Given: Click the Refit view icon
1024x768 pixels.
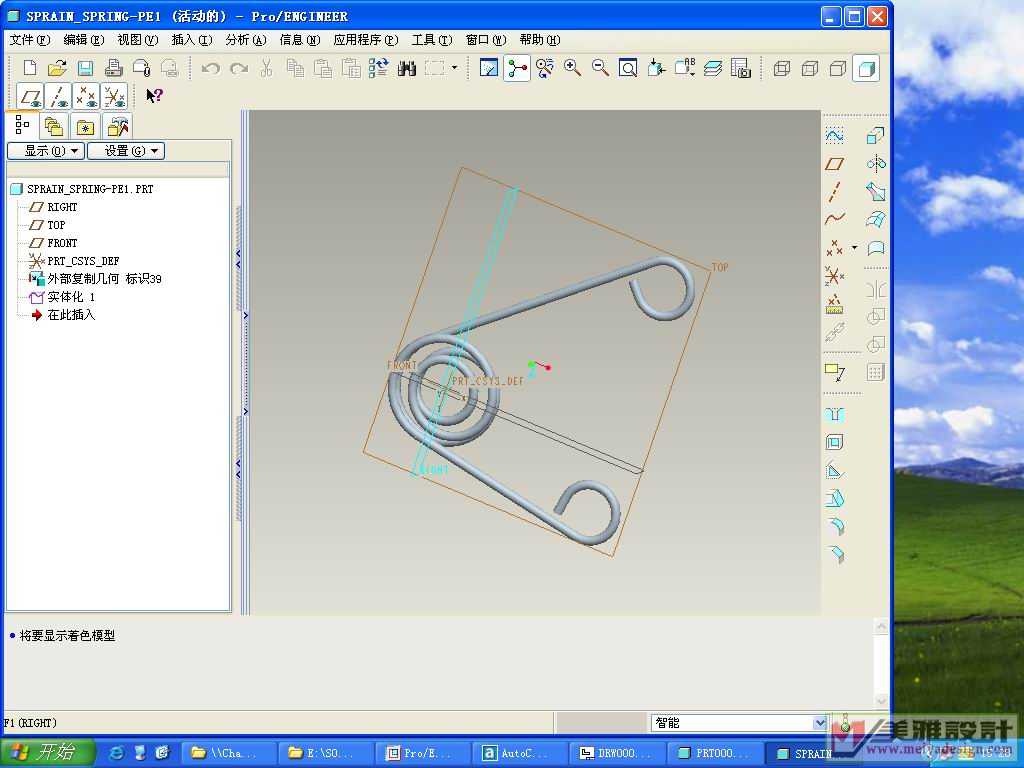Looking at the screenshot, I should pos(628,68).
